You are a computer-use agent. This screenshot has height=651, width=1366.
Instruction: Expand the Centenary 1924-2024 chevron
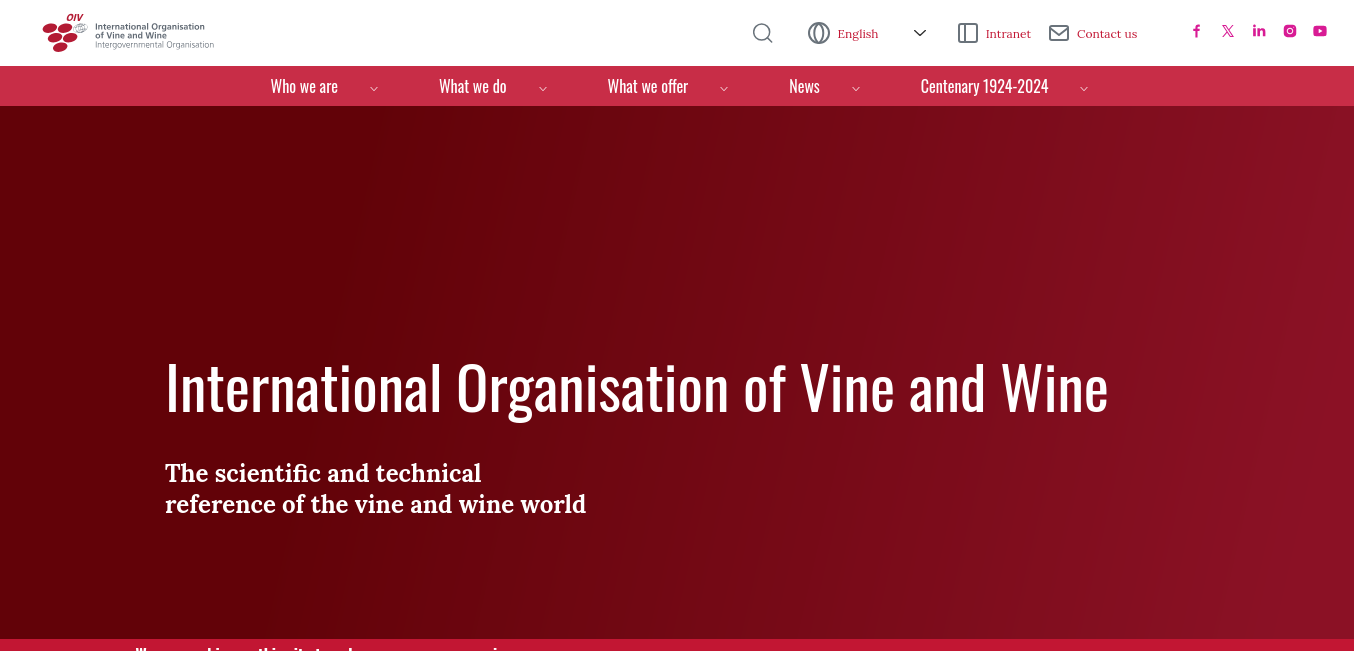(1084, 88)
